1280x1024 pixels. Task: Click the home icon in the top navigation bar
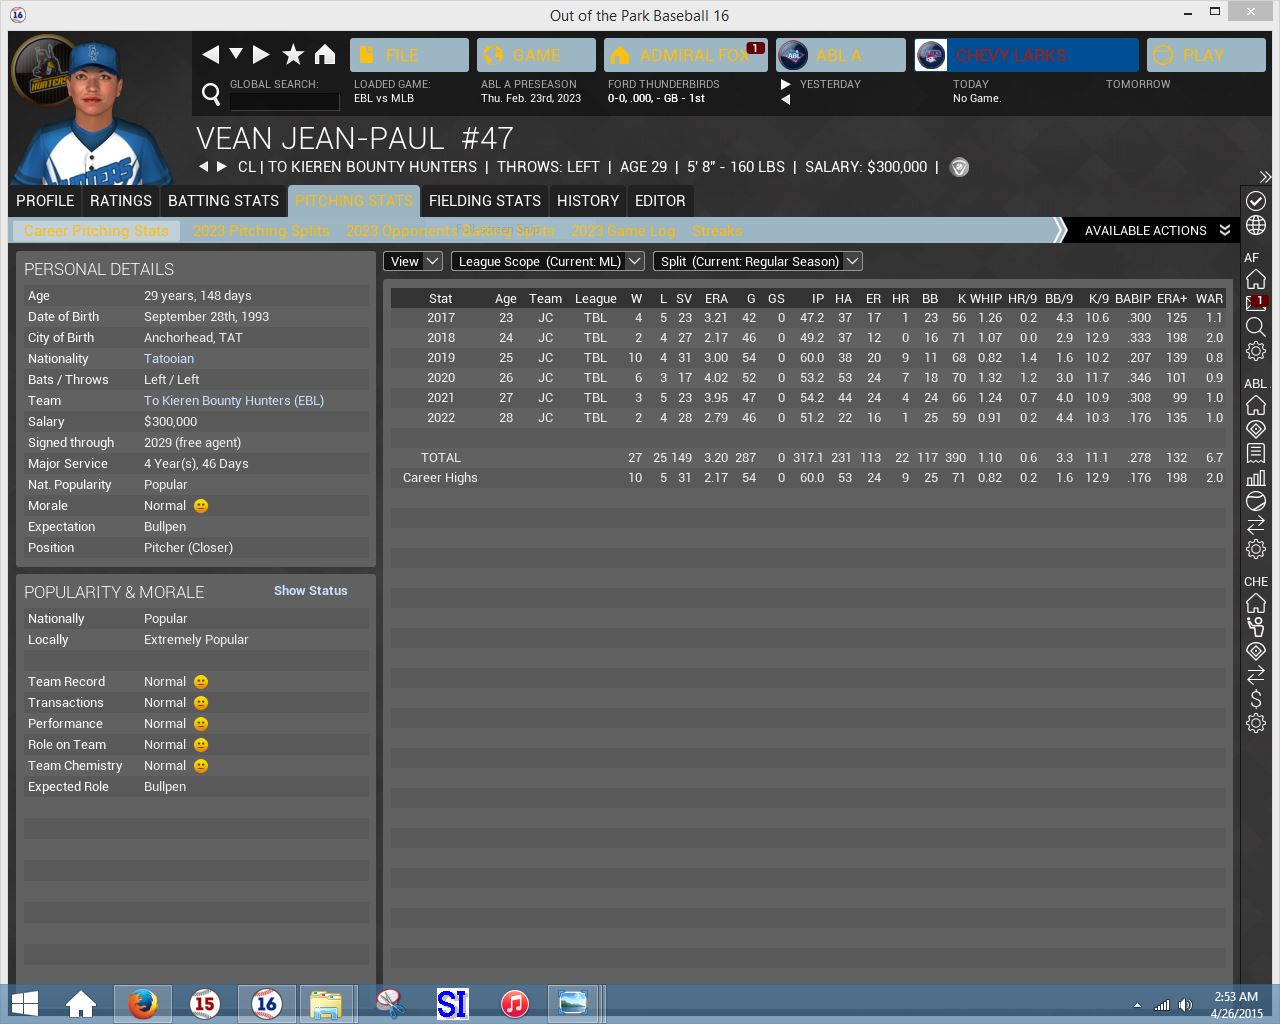click(325, 54)
